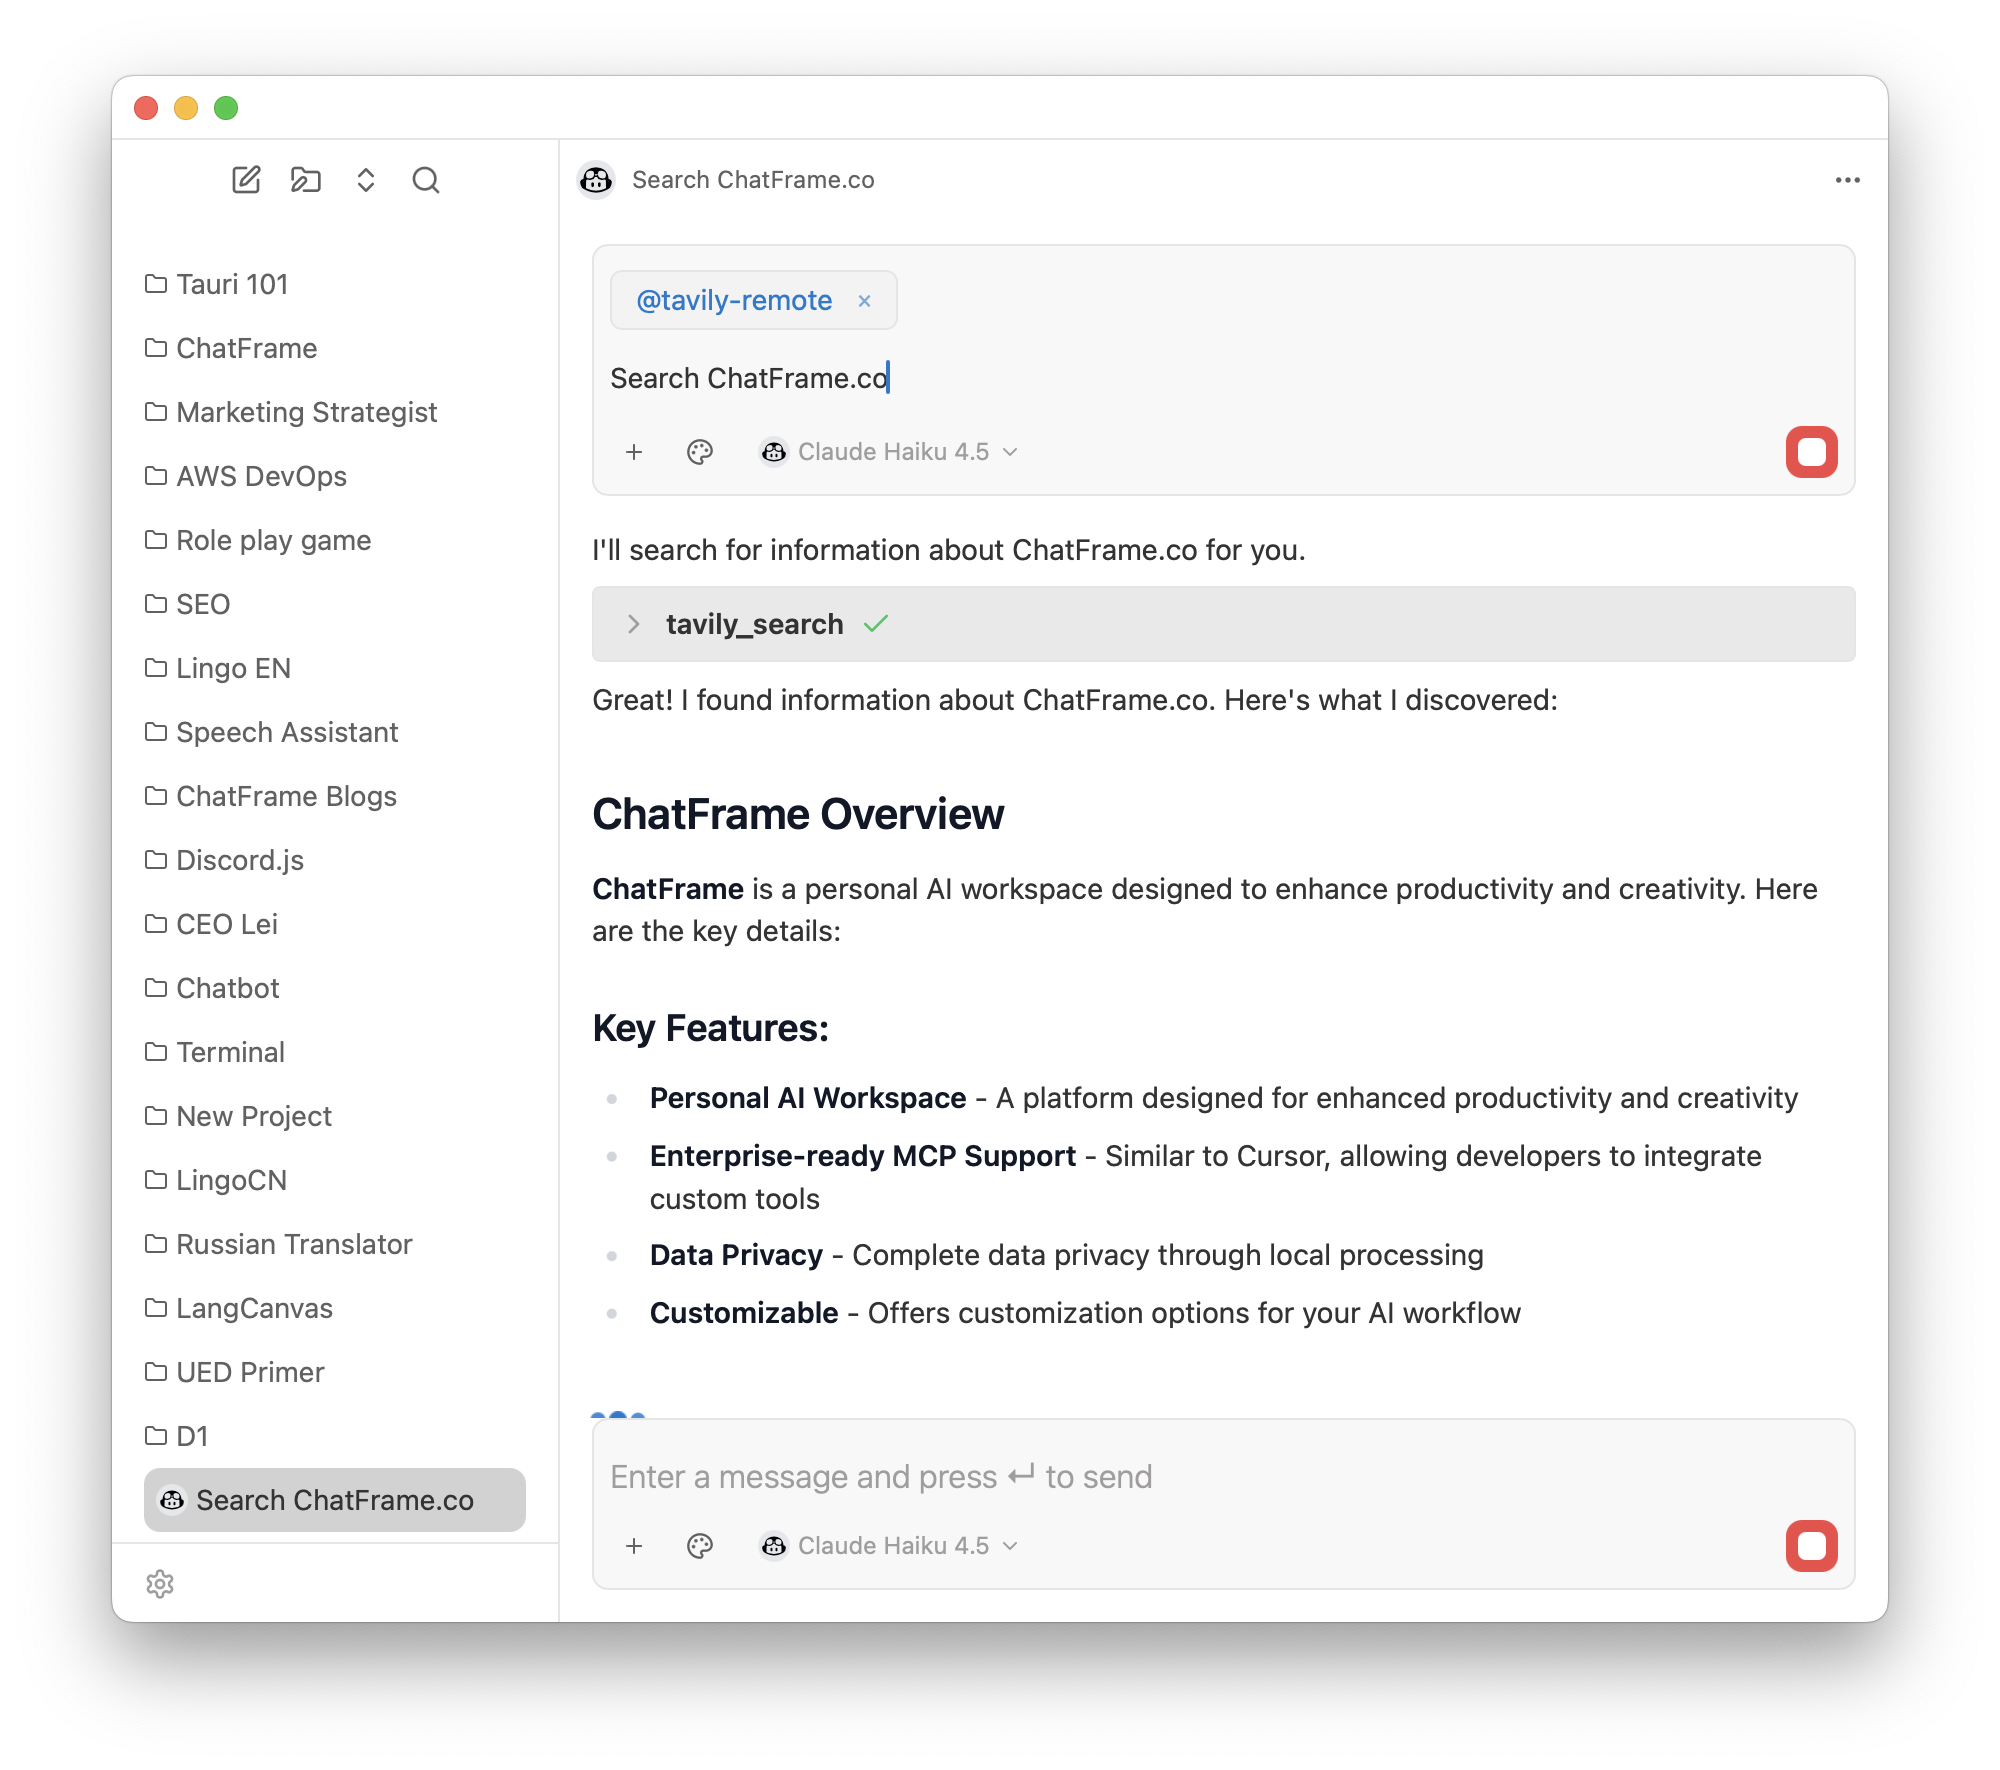Expand the tavily_search tool call details

(633, 624)
